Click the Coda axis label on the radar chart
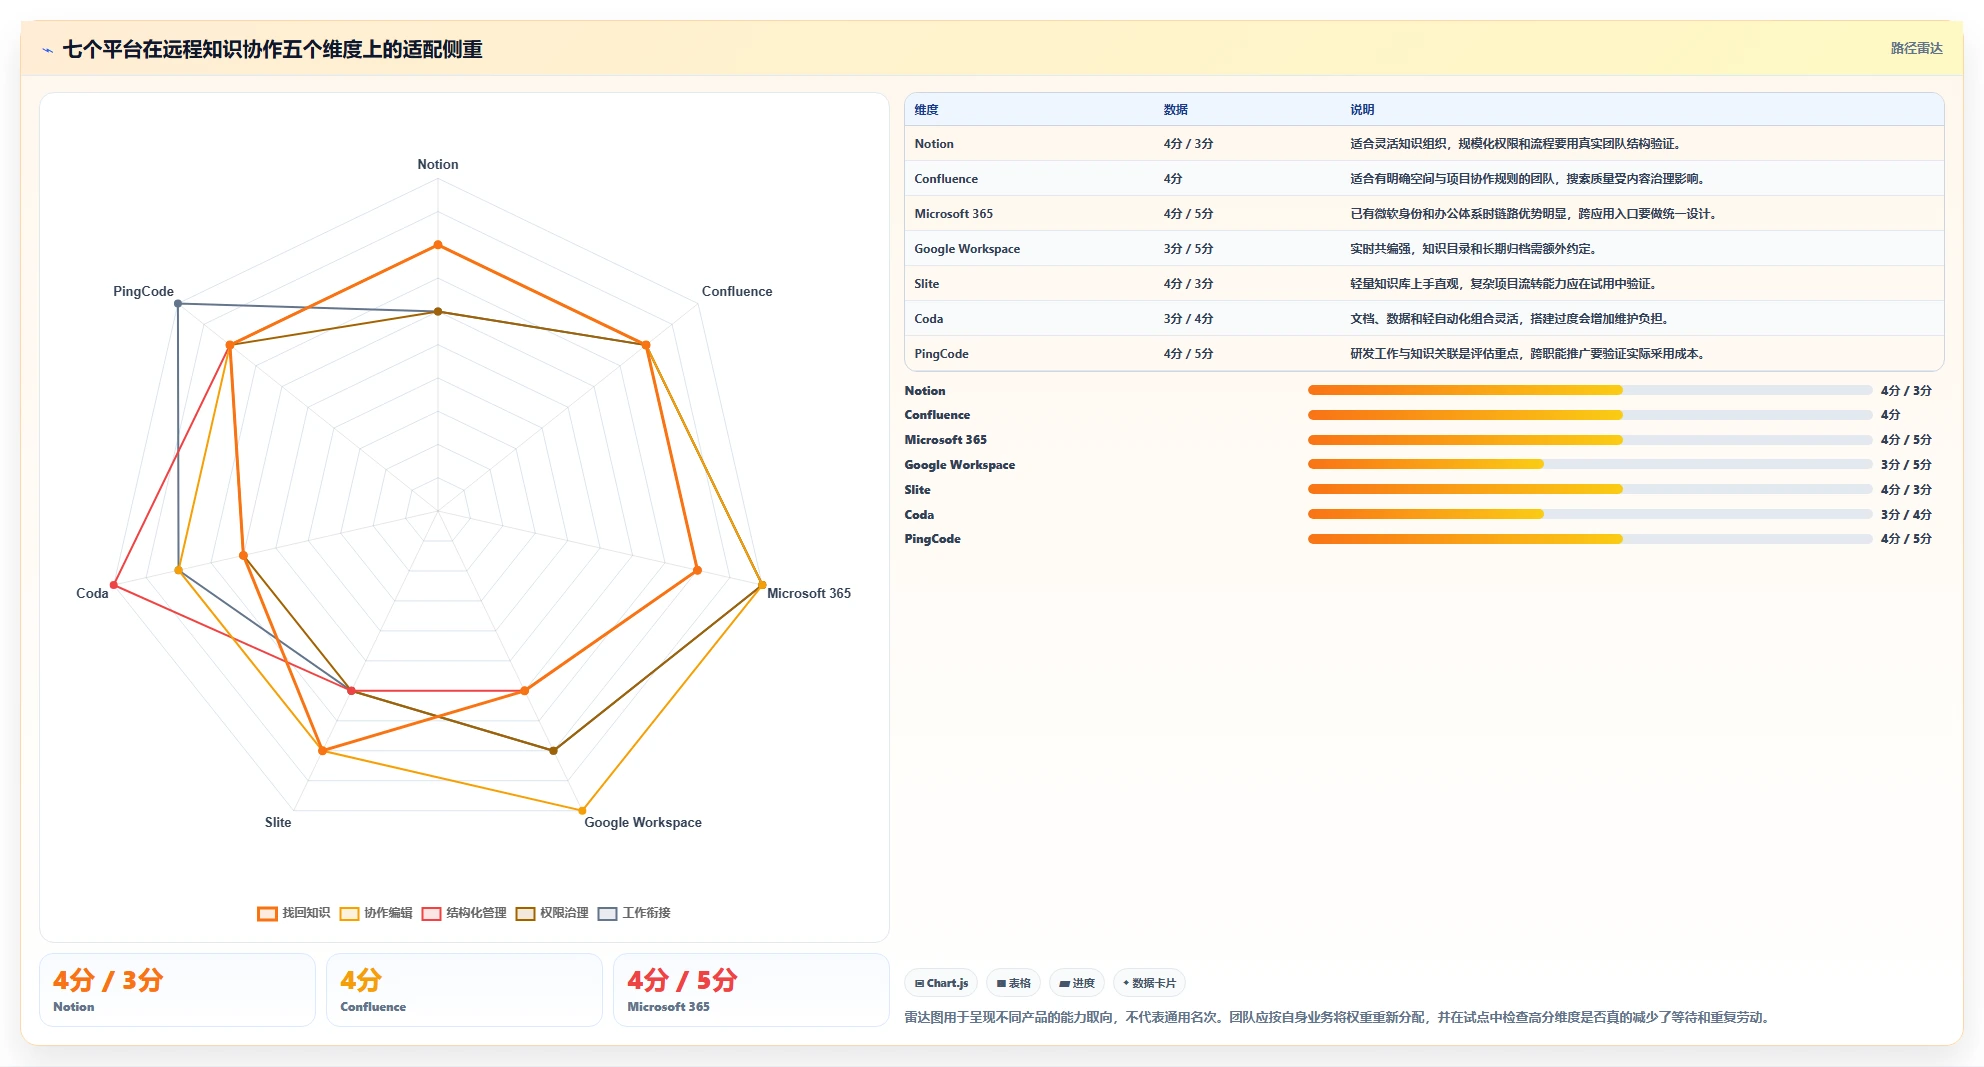The width and height of the screenshot is (1984, 1067). pyautogui.click(x=92, y=593)
